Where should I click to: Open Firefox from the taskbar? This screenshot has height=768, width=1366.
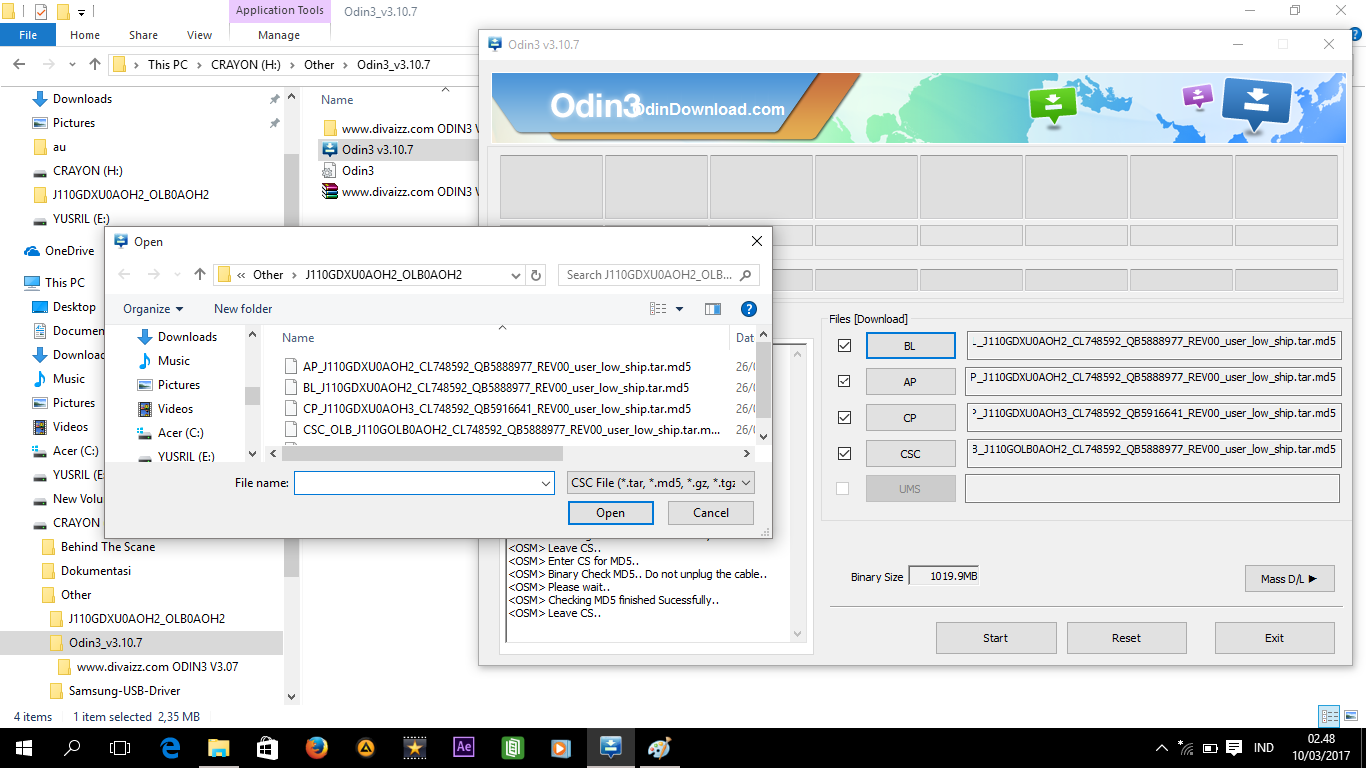[317, 748]
